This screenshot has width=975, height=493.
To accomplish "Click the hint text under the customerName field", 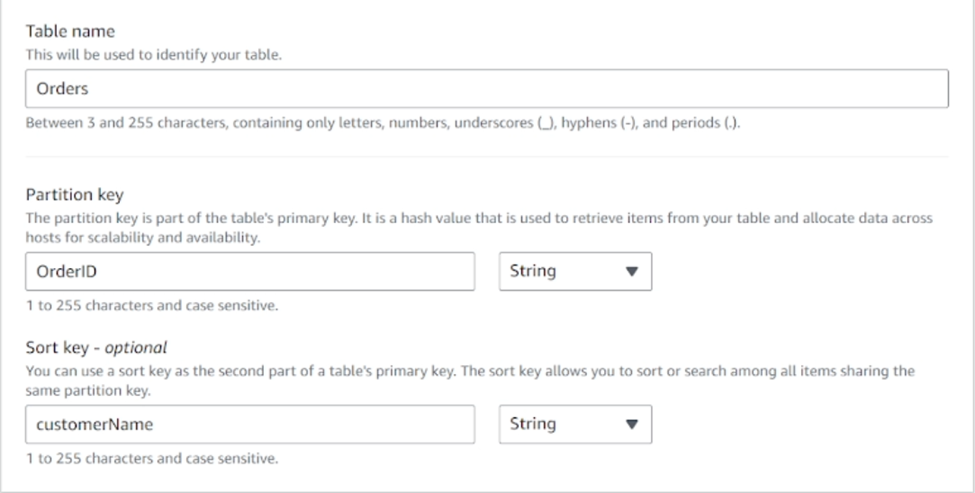I will pyautogui.click(x=152, y=458).
